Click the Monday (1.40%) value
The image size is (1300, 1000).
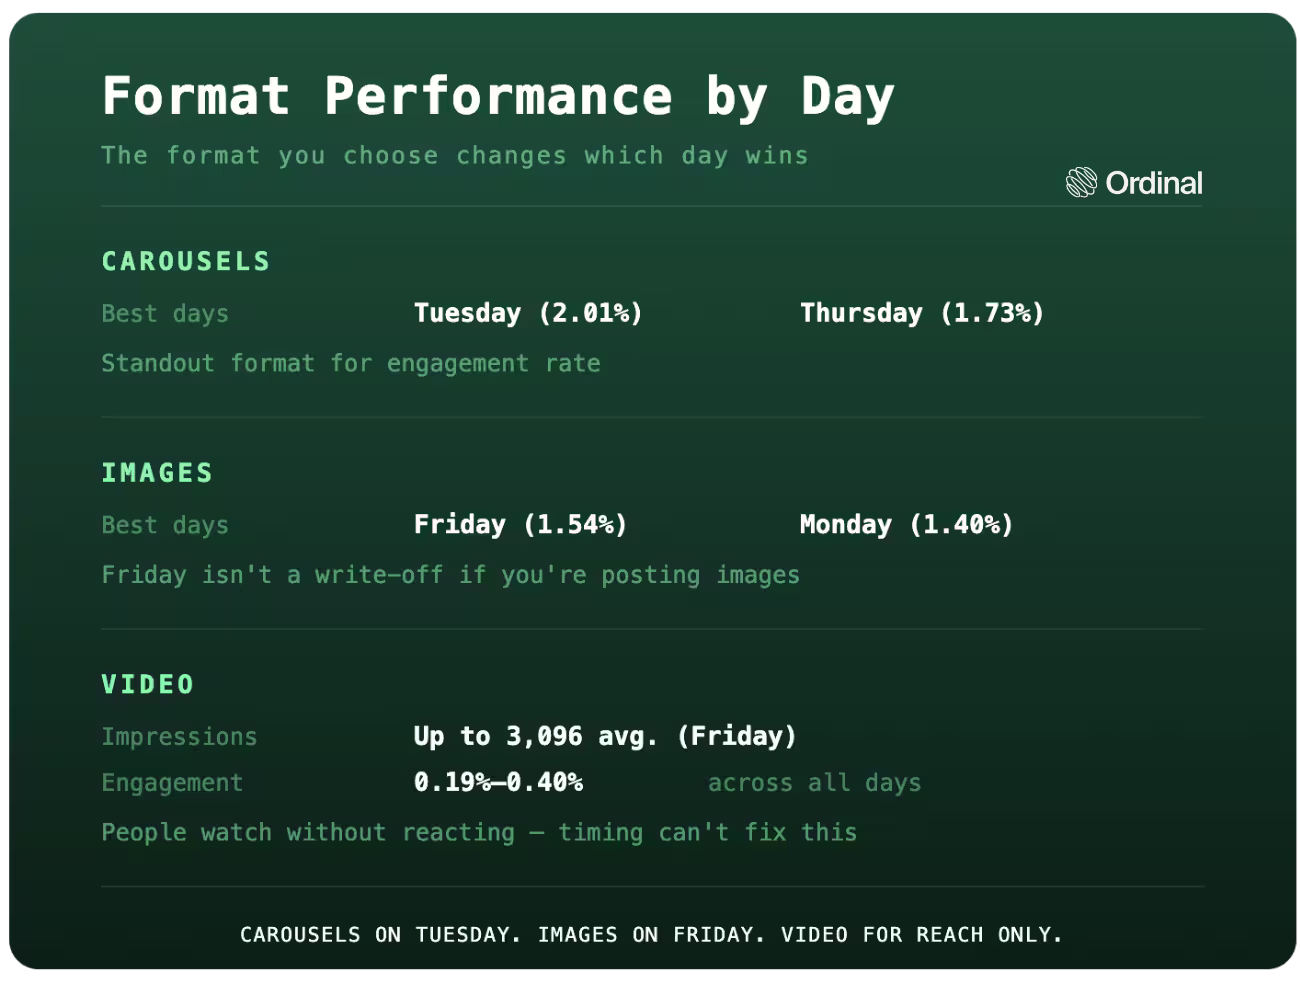click(x=906, y=525)
